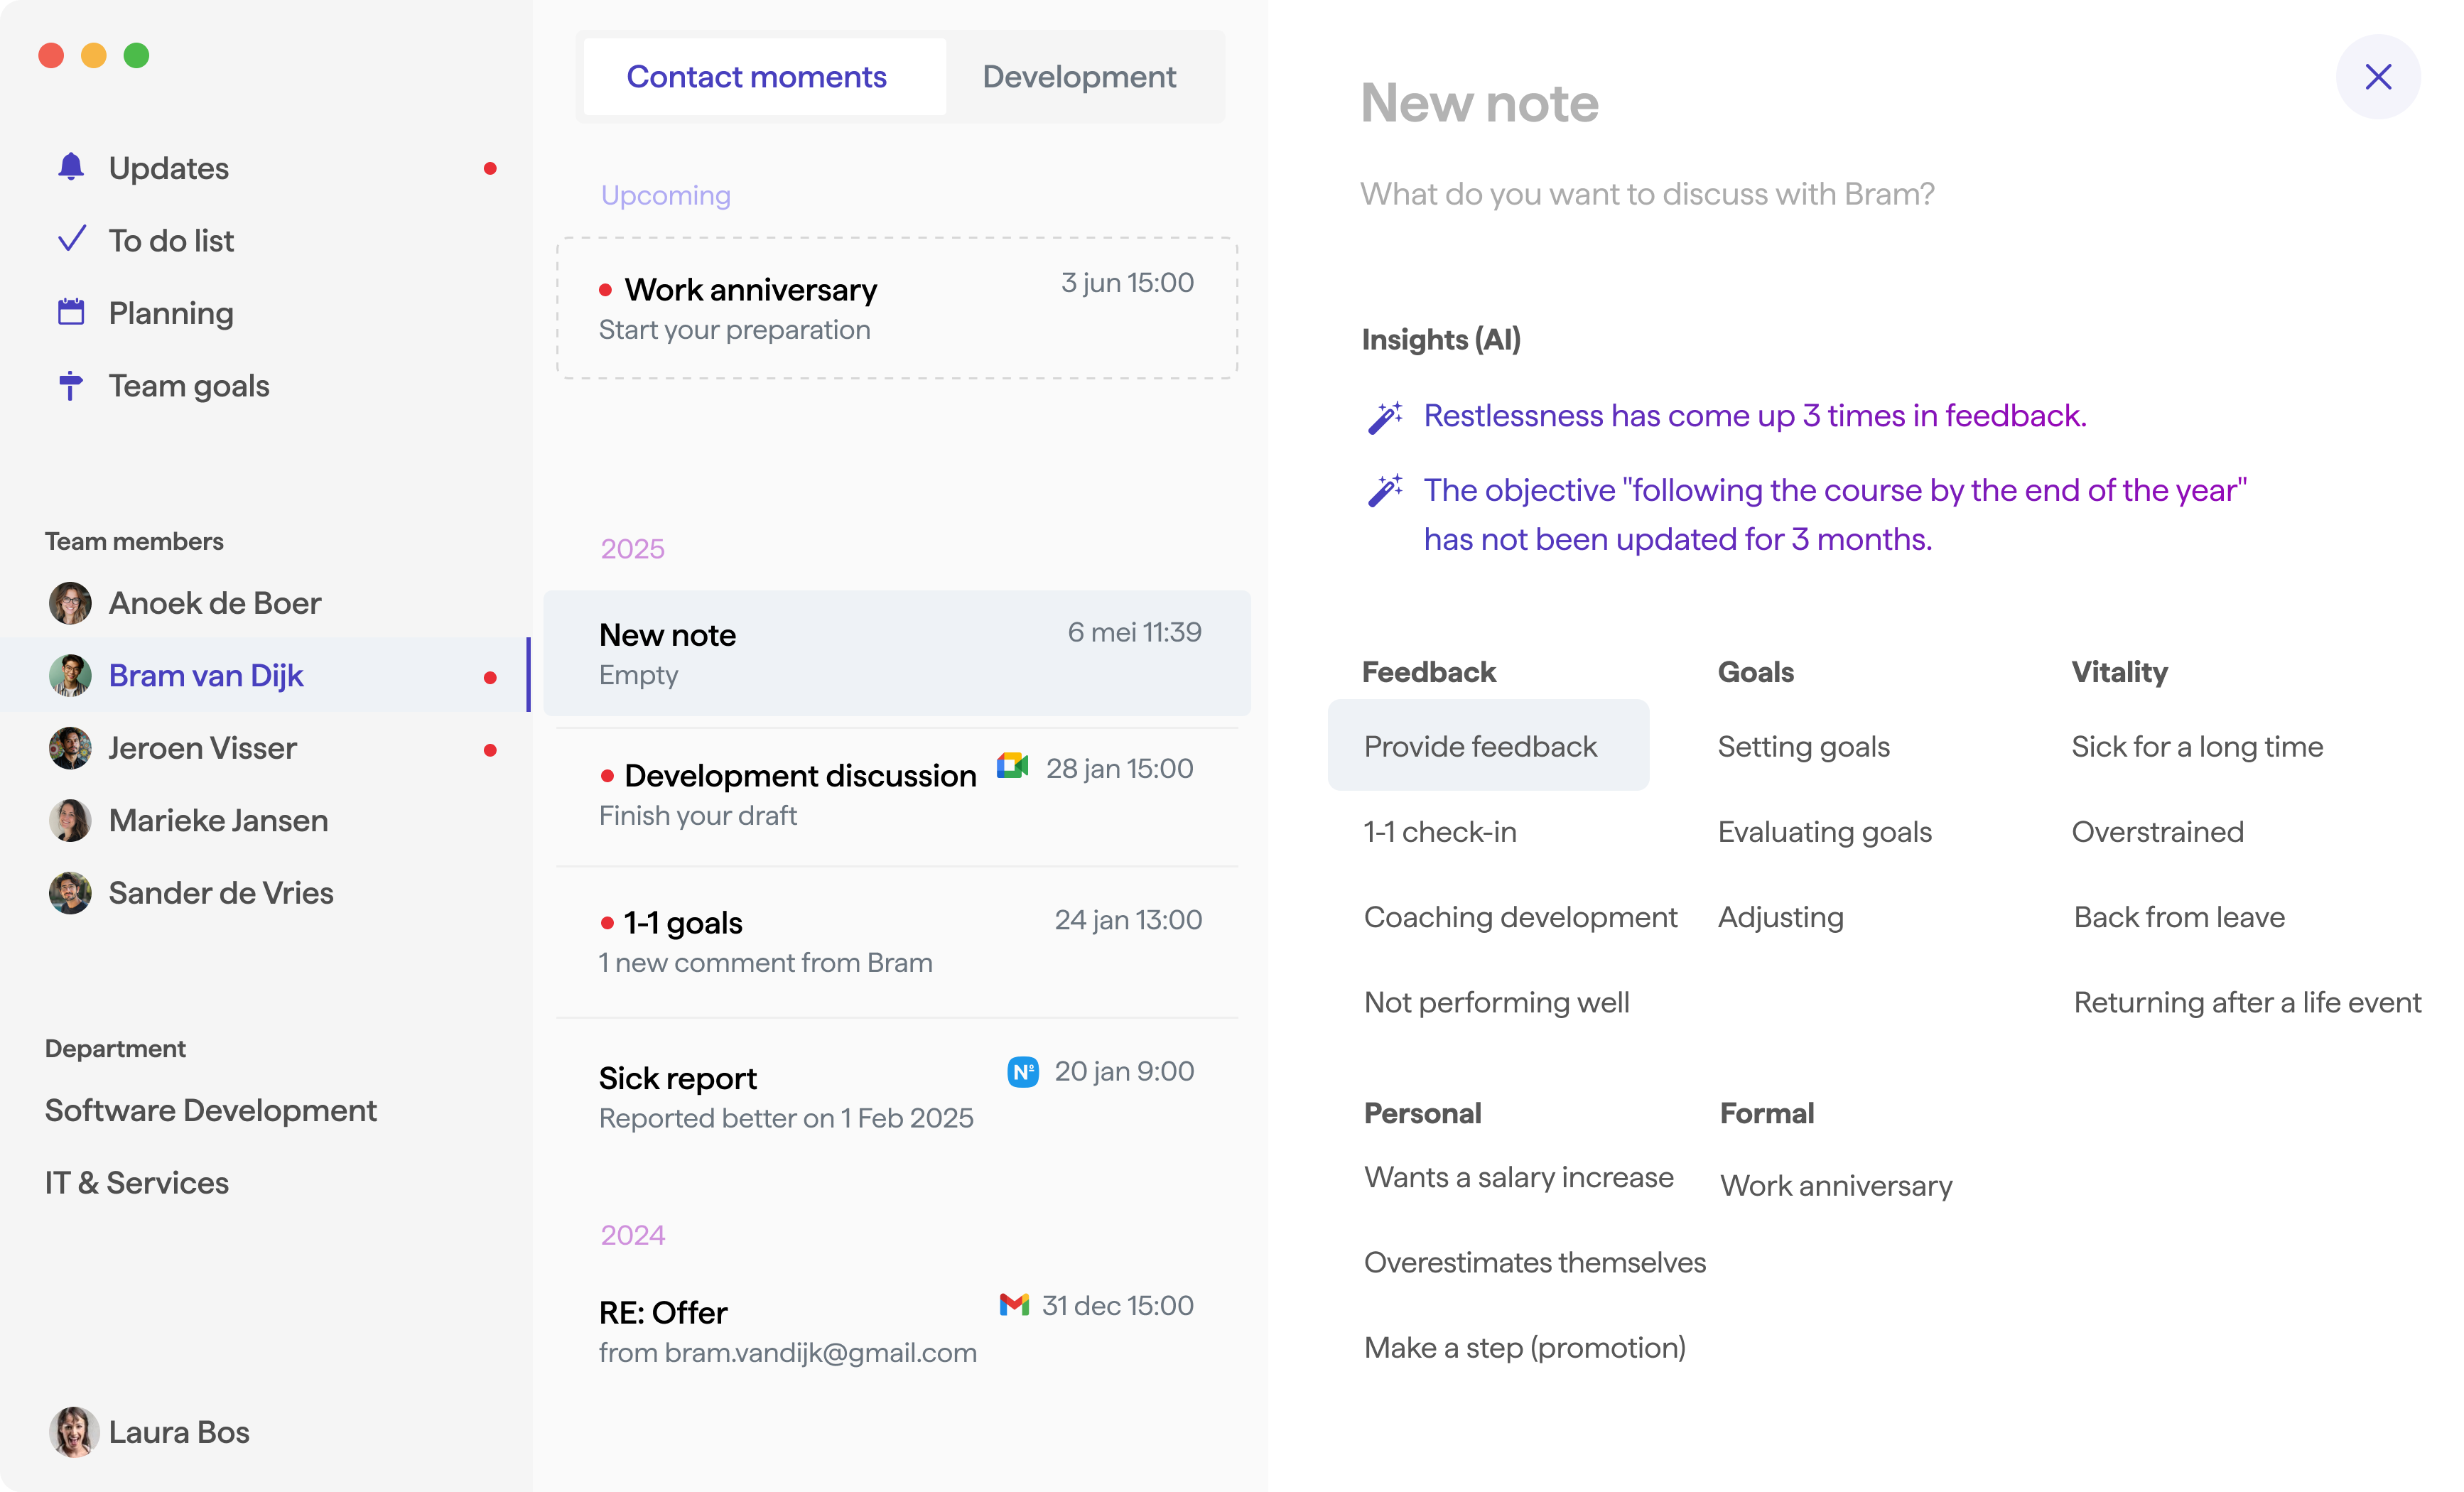Click the Gmail icon on RE: Offer
This screenshot has width=2464, height=1492.
(1014, 1304)
